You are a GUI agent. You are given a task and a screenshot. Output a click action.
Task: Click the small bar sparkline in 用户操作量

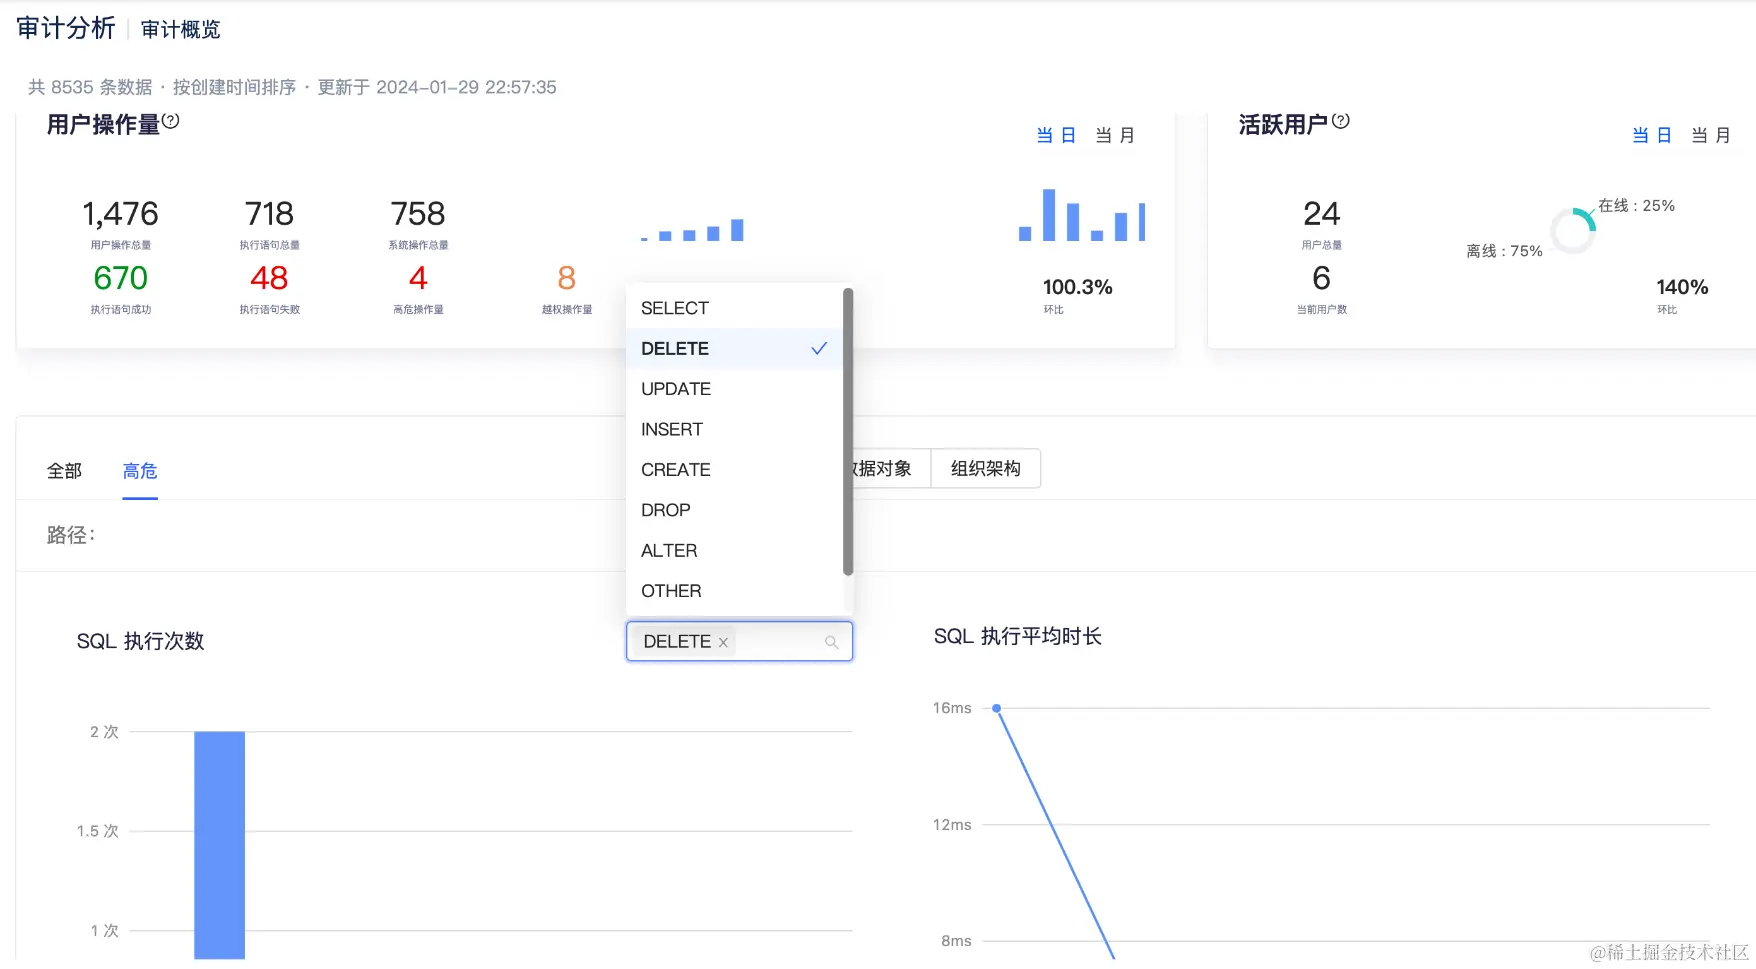tap(692, 230)
